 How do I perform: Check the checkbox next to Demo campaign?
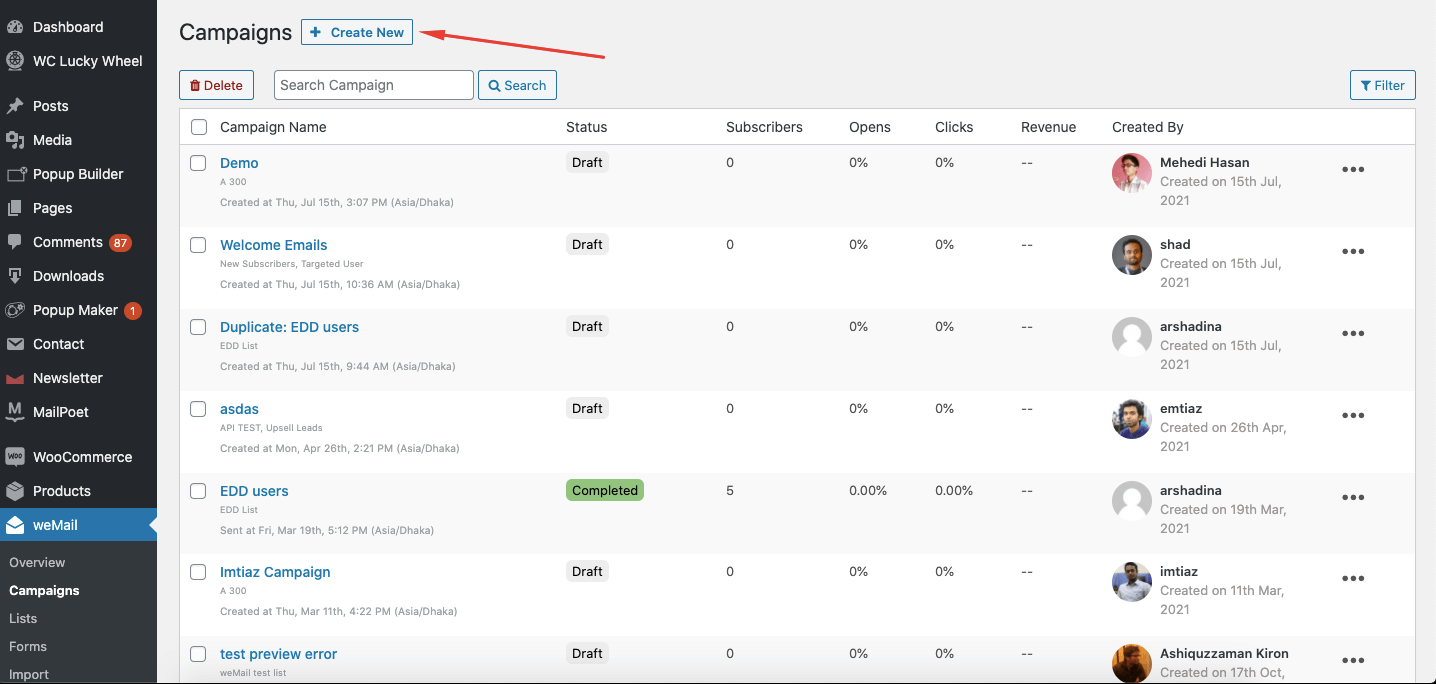pyautogui.click(x=198, y=162)
